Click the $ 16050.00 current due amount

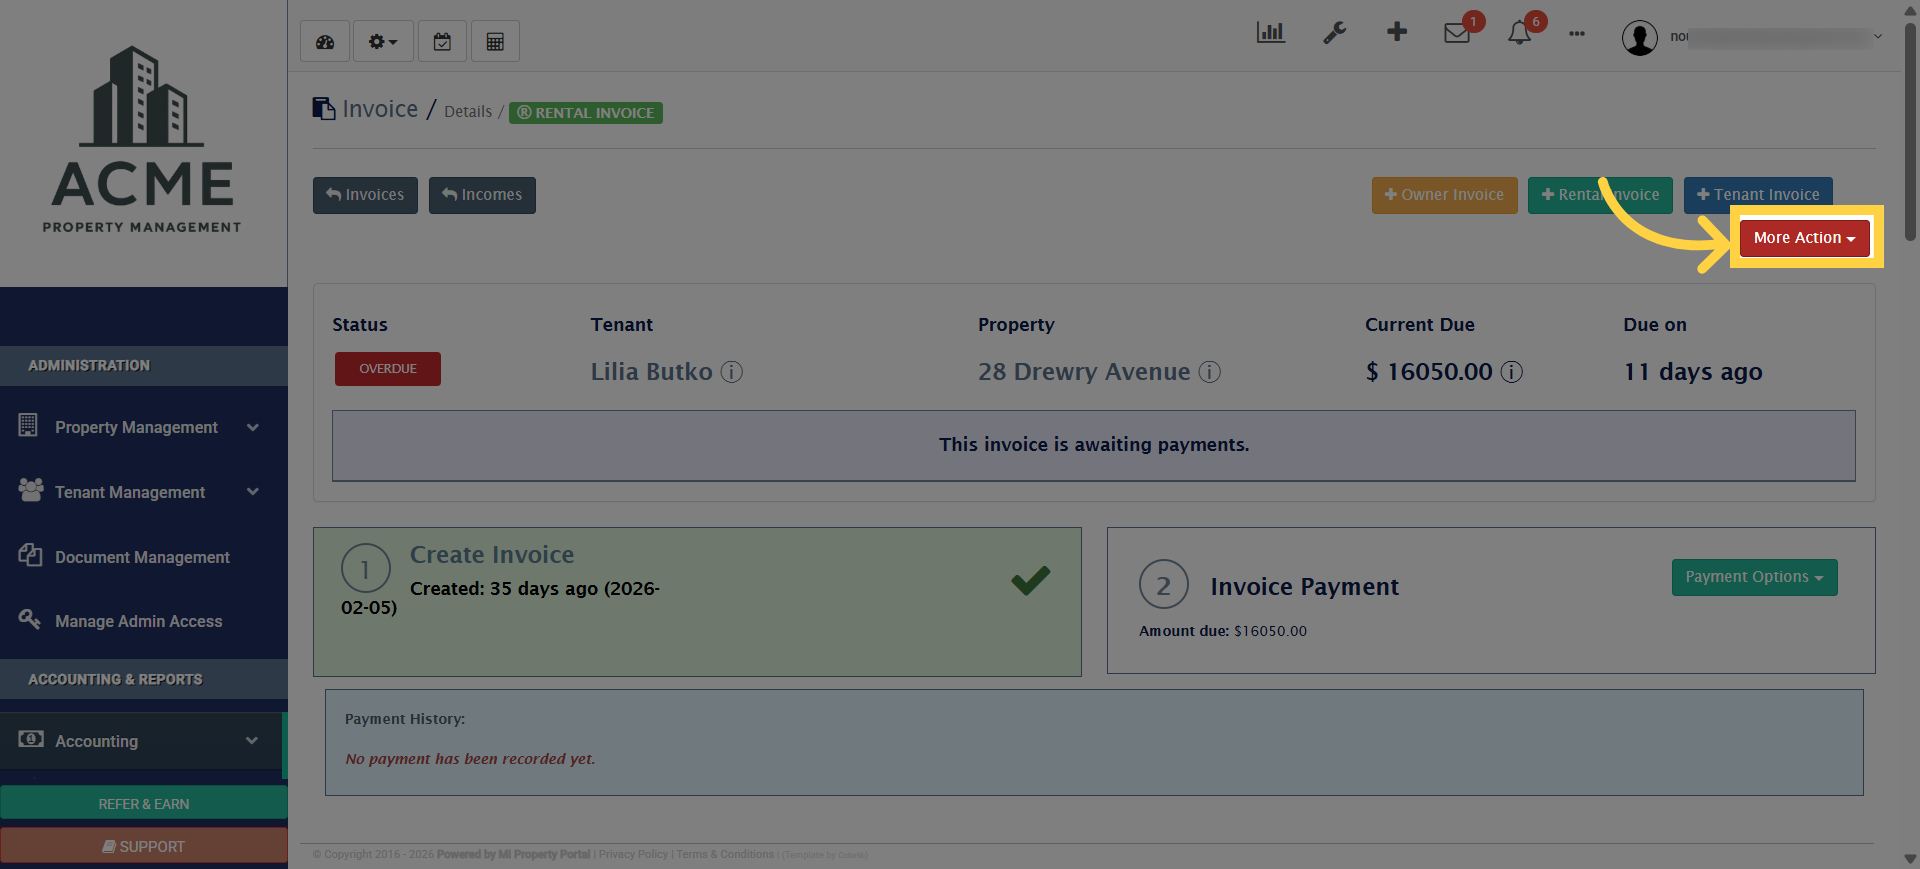click(x=1429, y=372)
